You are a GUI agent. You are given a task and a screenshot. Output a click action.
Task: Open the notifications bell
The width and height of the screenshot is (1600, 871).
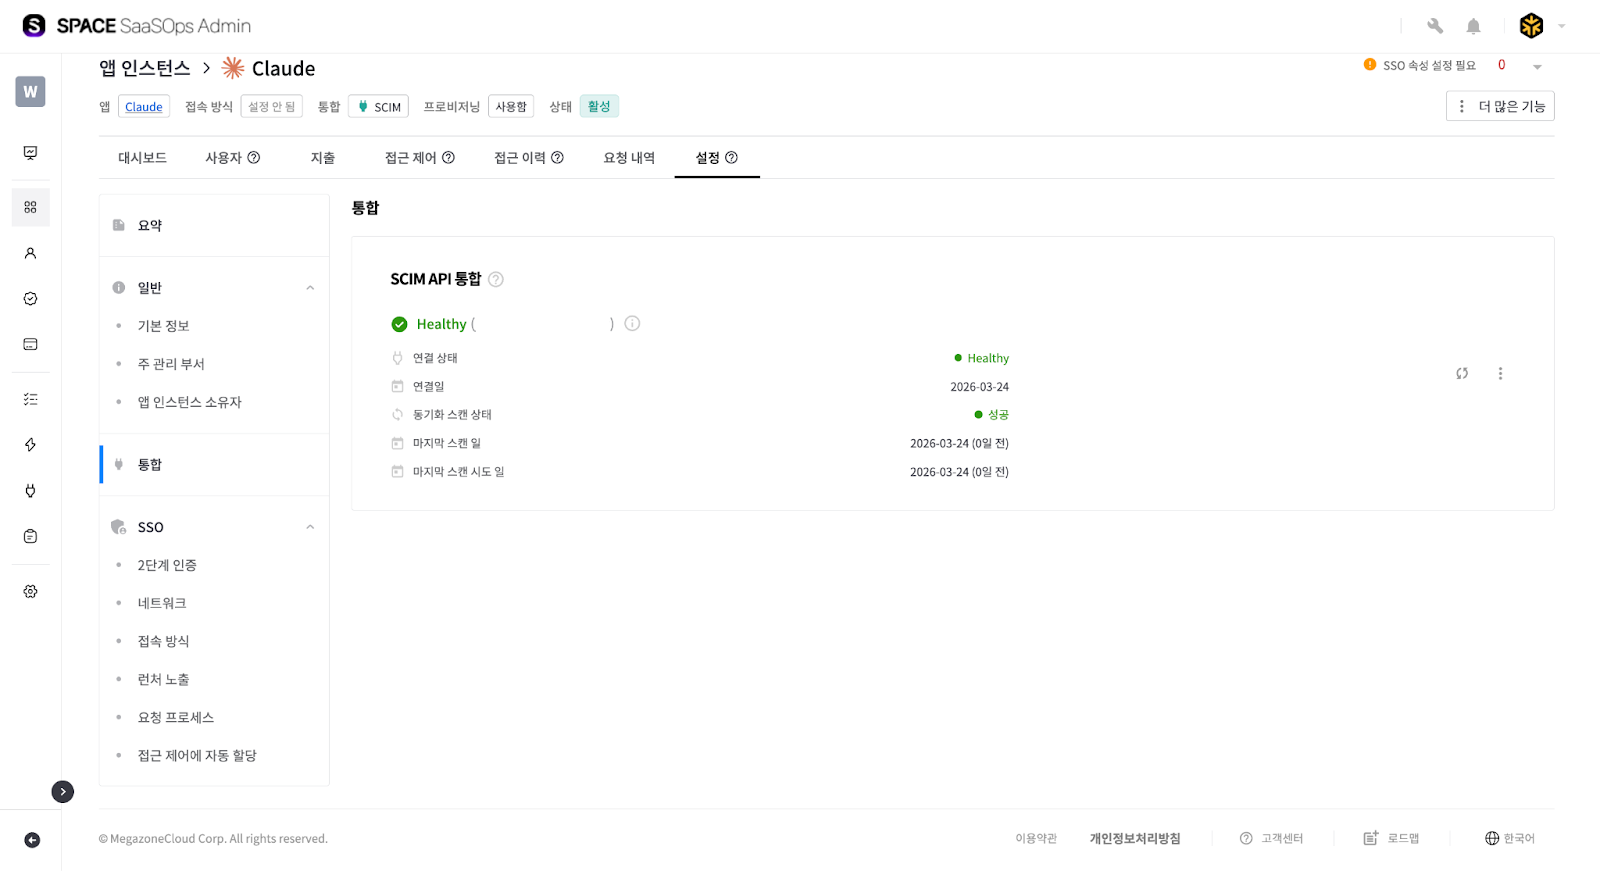pyautogui.click(x=1473, y=26)
